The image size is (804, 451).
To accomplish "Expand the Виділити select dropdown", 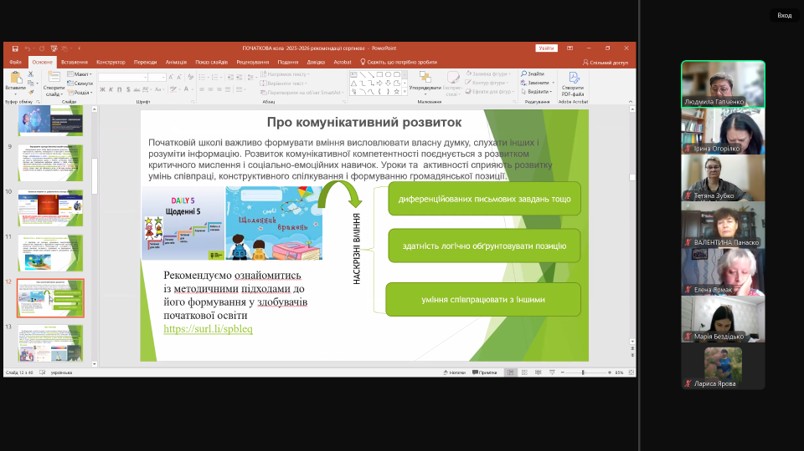I will pos(535,91).
